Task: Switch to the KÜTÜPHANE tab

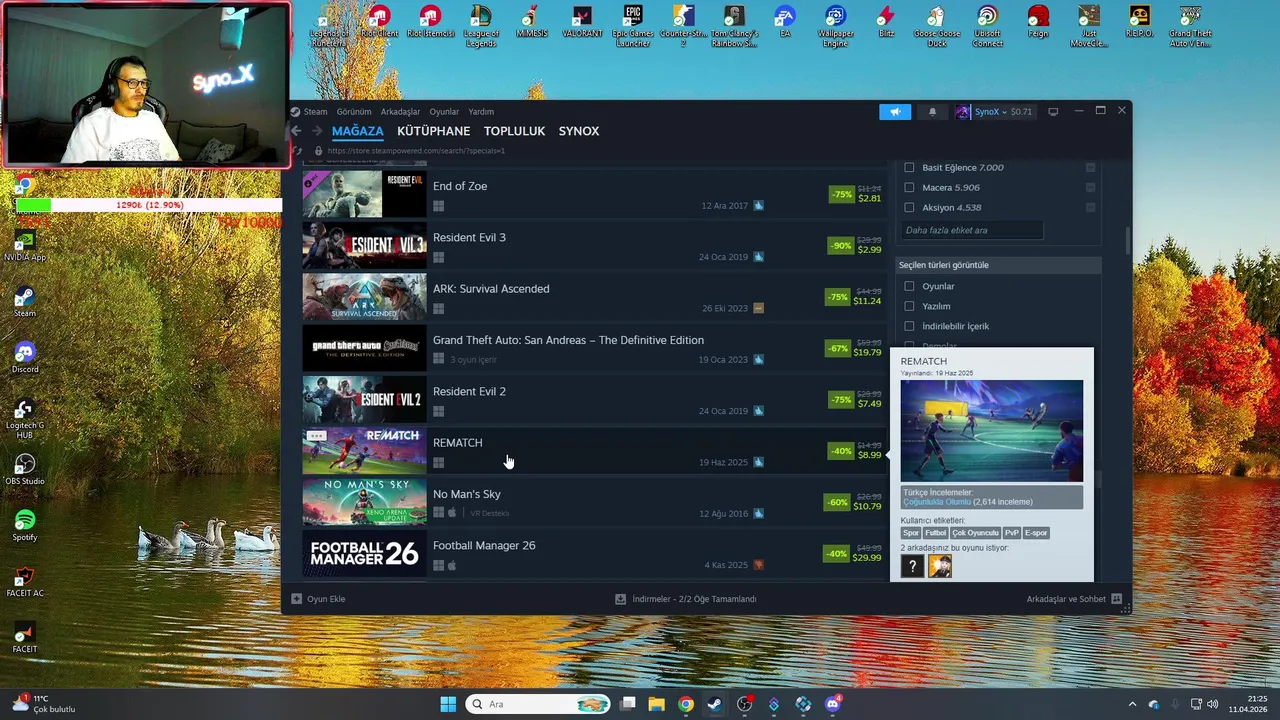Action: click(x=433, y=131)
